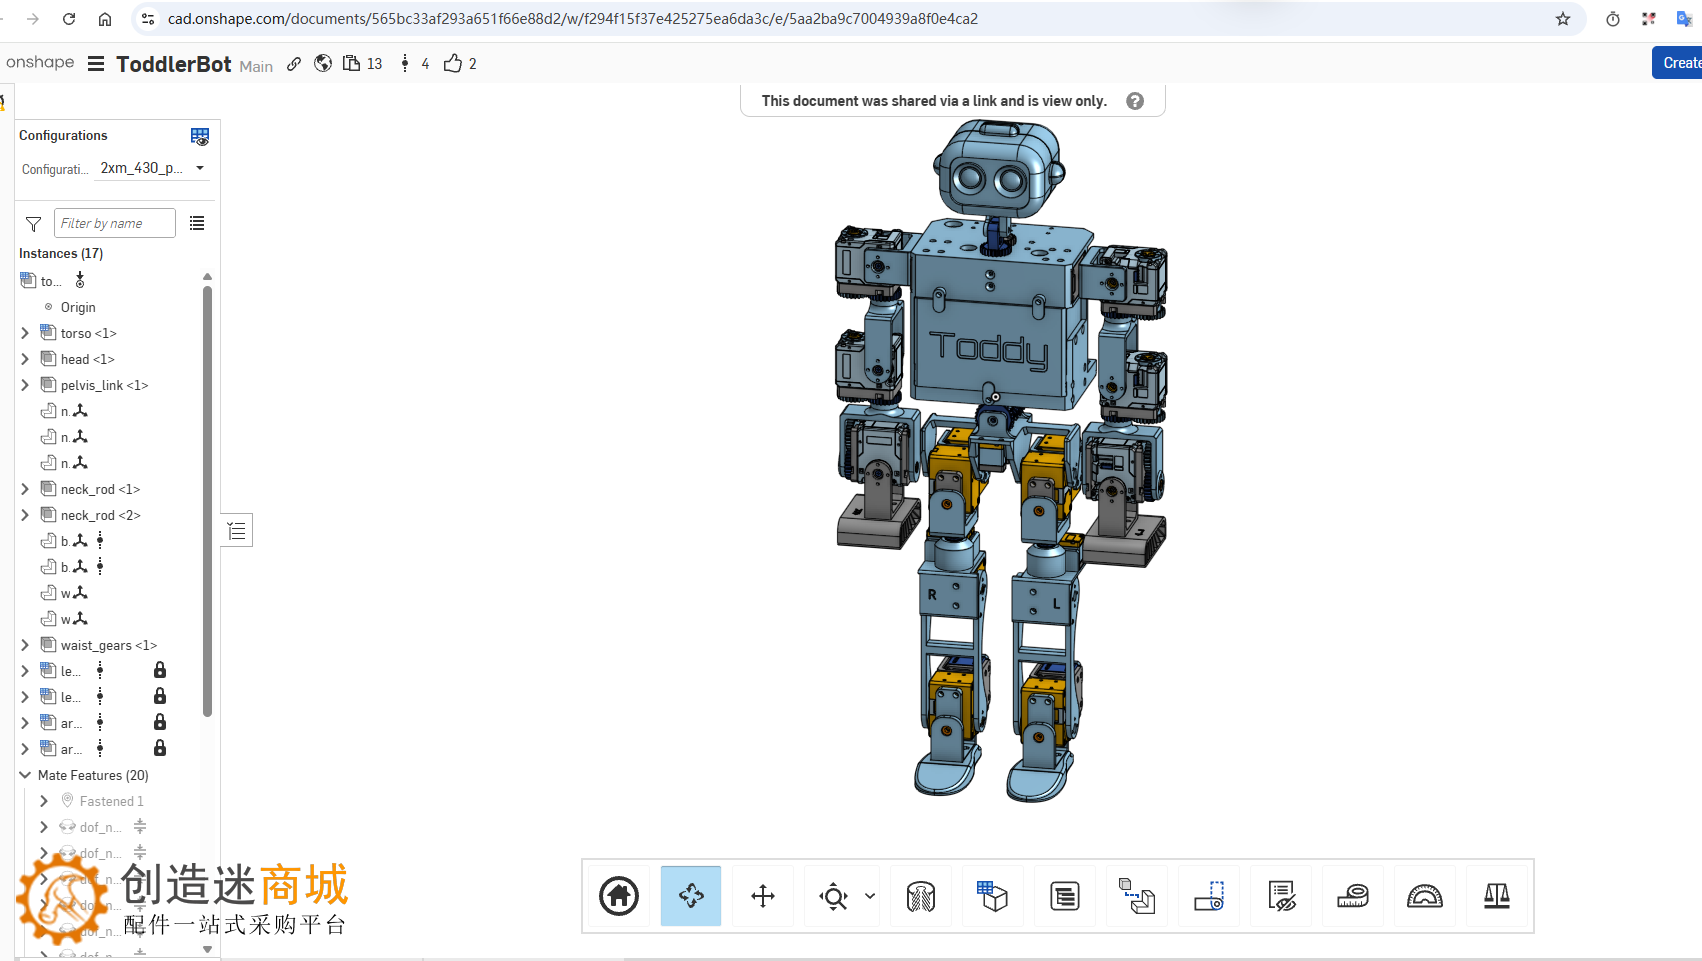
Task: Open the section view tool
Action: (921, 896)
